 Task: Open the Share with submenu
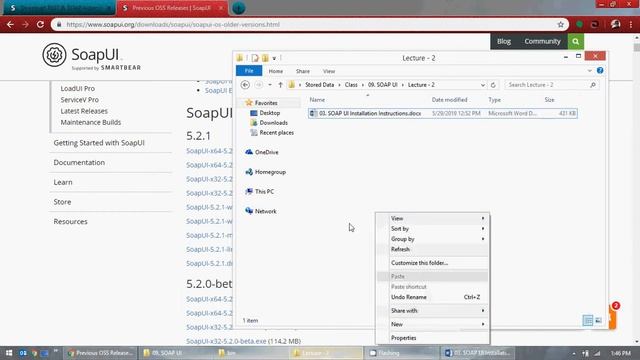pyautogui.click(x=433, y=311)
